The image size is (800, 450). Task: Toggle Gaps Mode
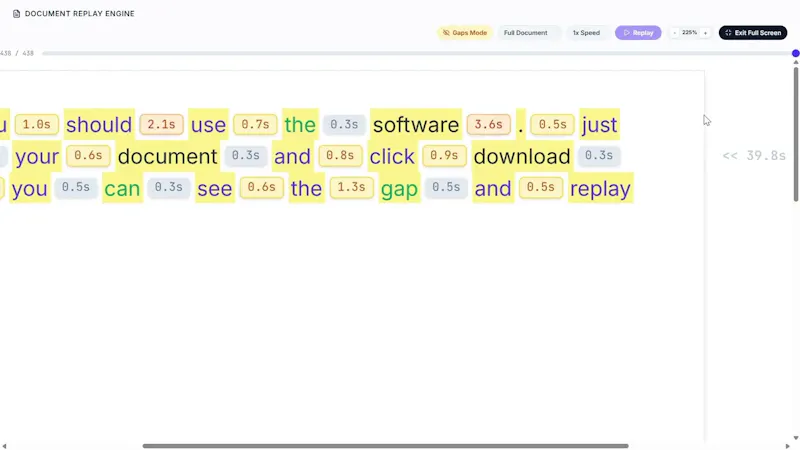click(x=464, y=33)
